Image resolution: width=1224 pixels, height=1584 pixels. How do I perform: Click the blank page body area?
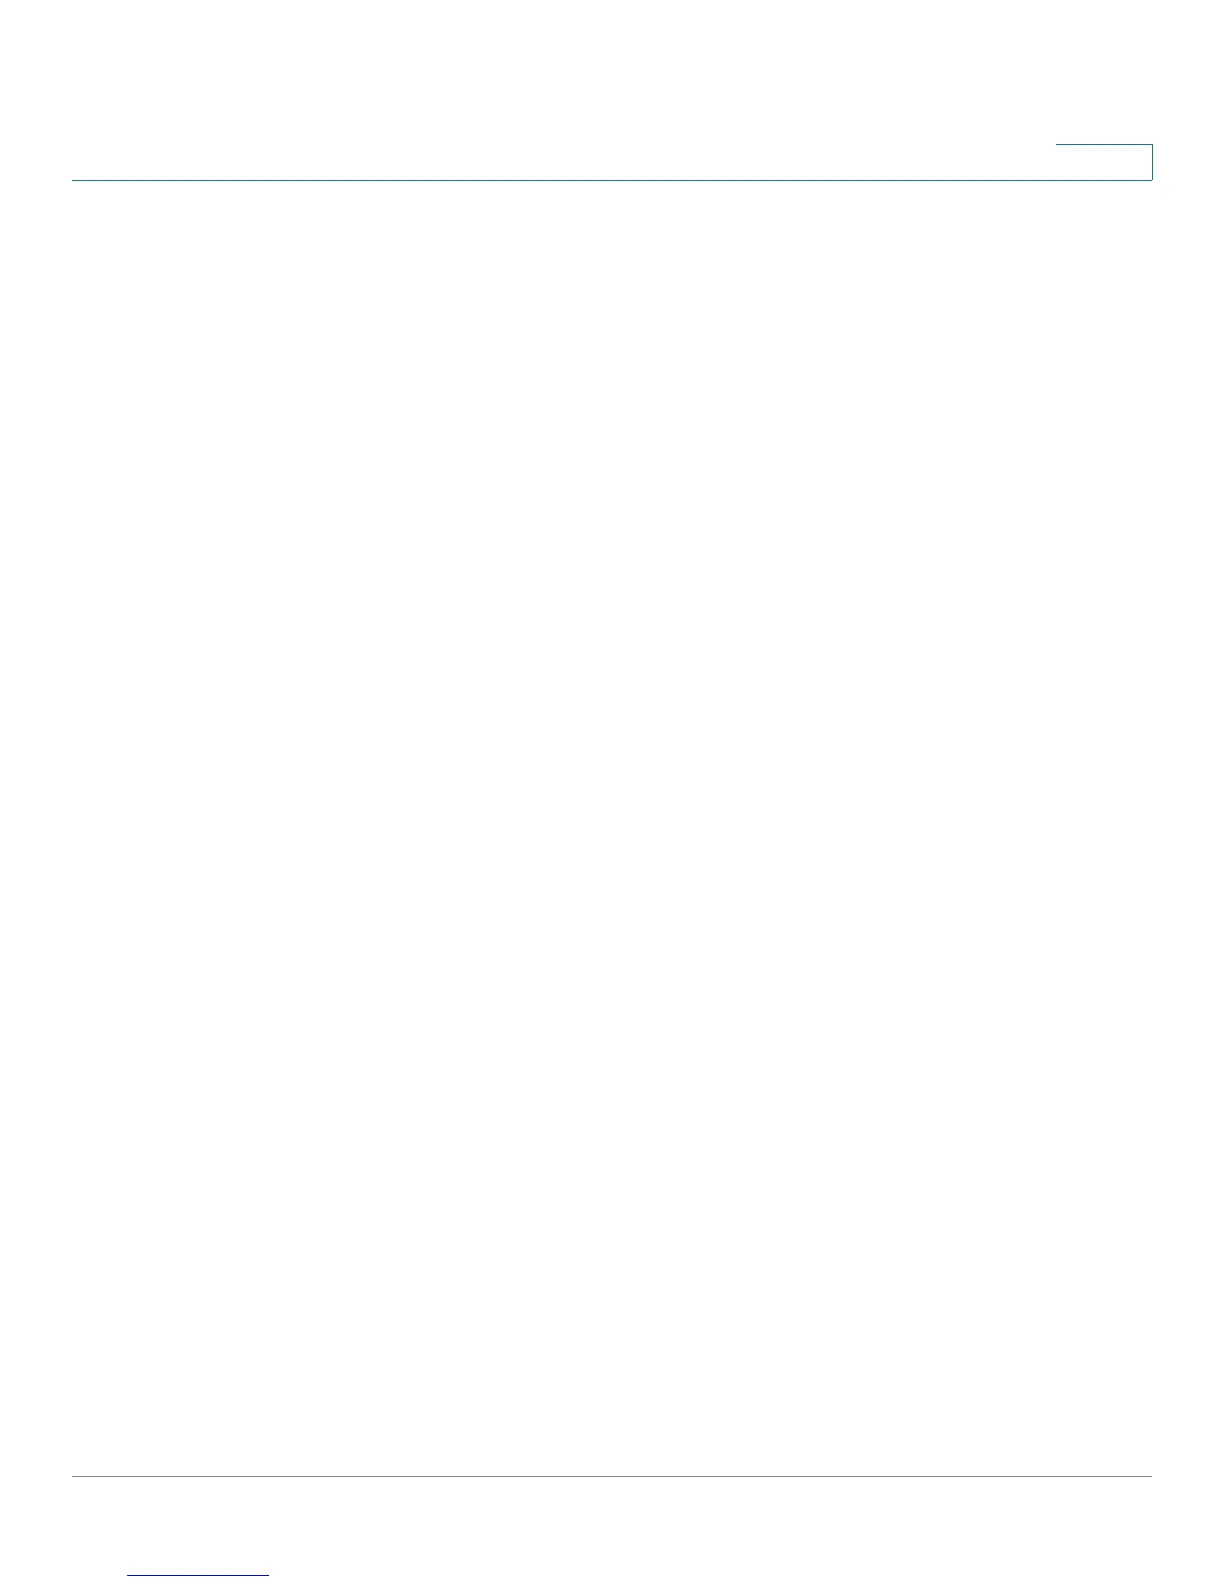(612, 828)
